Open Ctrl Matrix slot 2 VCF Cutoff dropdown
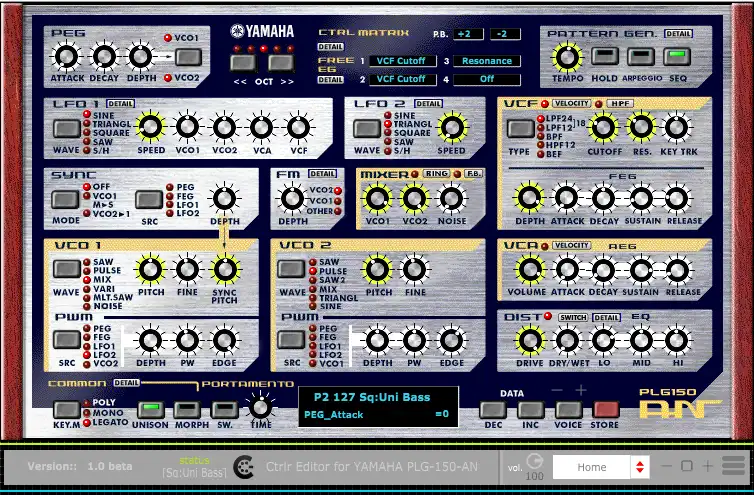This screenshot has height=495, width=754. pos(403,79)
